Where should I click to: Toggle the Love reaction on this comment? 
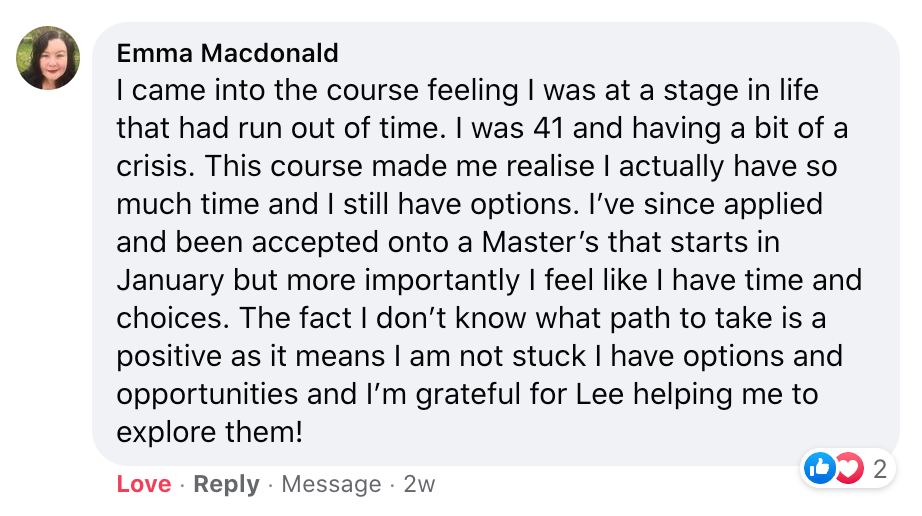[144, 484]
